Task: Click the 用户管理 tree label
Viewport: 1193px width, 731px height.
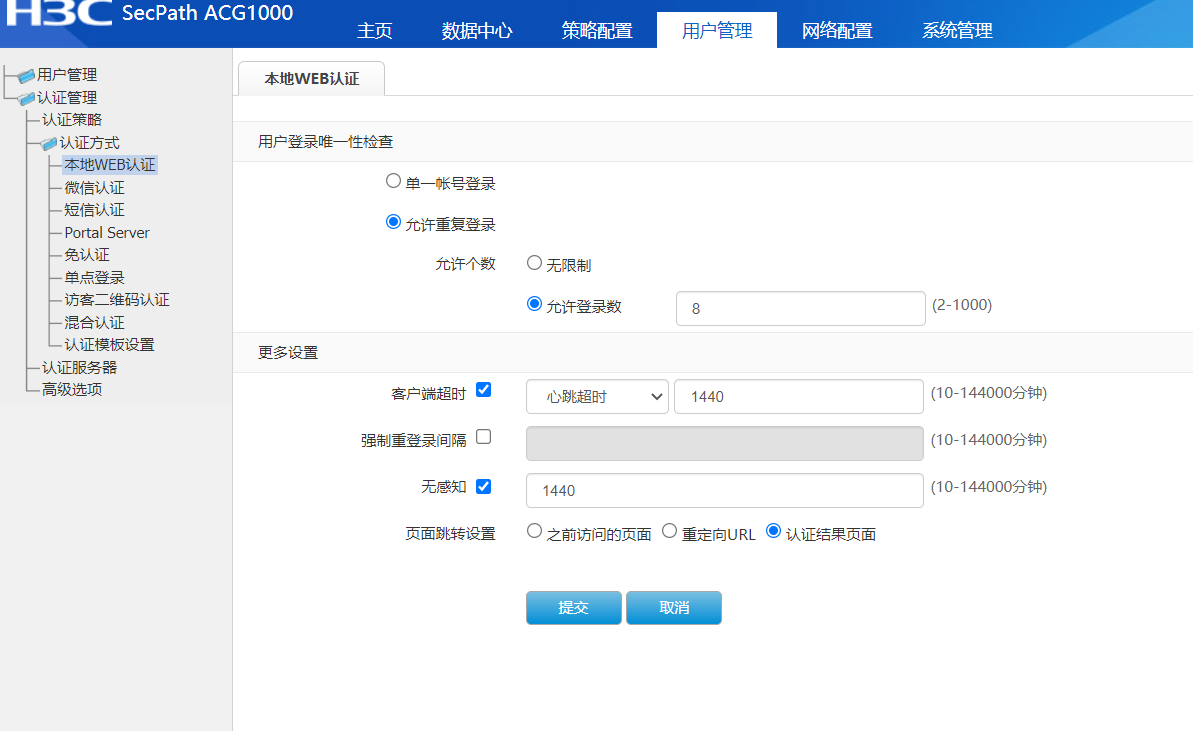Action: pos(67,75)
